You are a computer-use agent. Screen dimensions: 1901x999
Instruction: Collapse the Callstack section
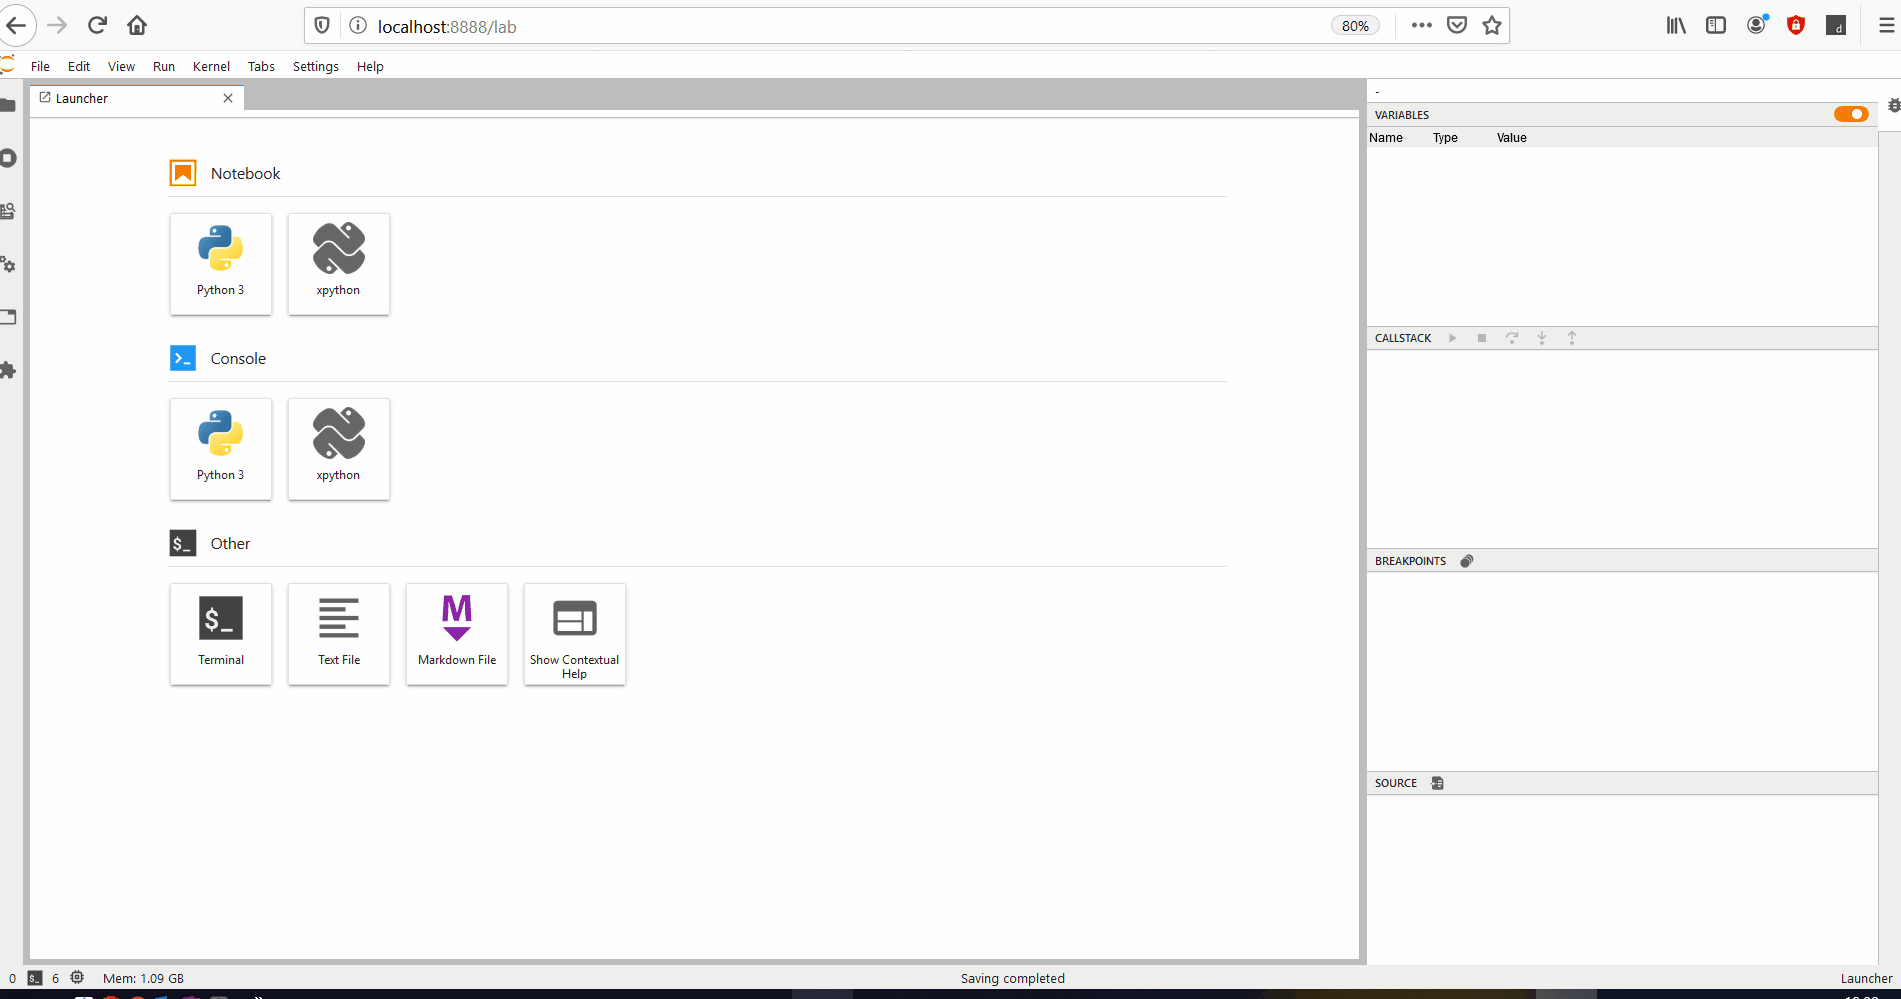[x=1403, y=338]
